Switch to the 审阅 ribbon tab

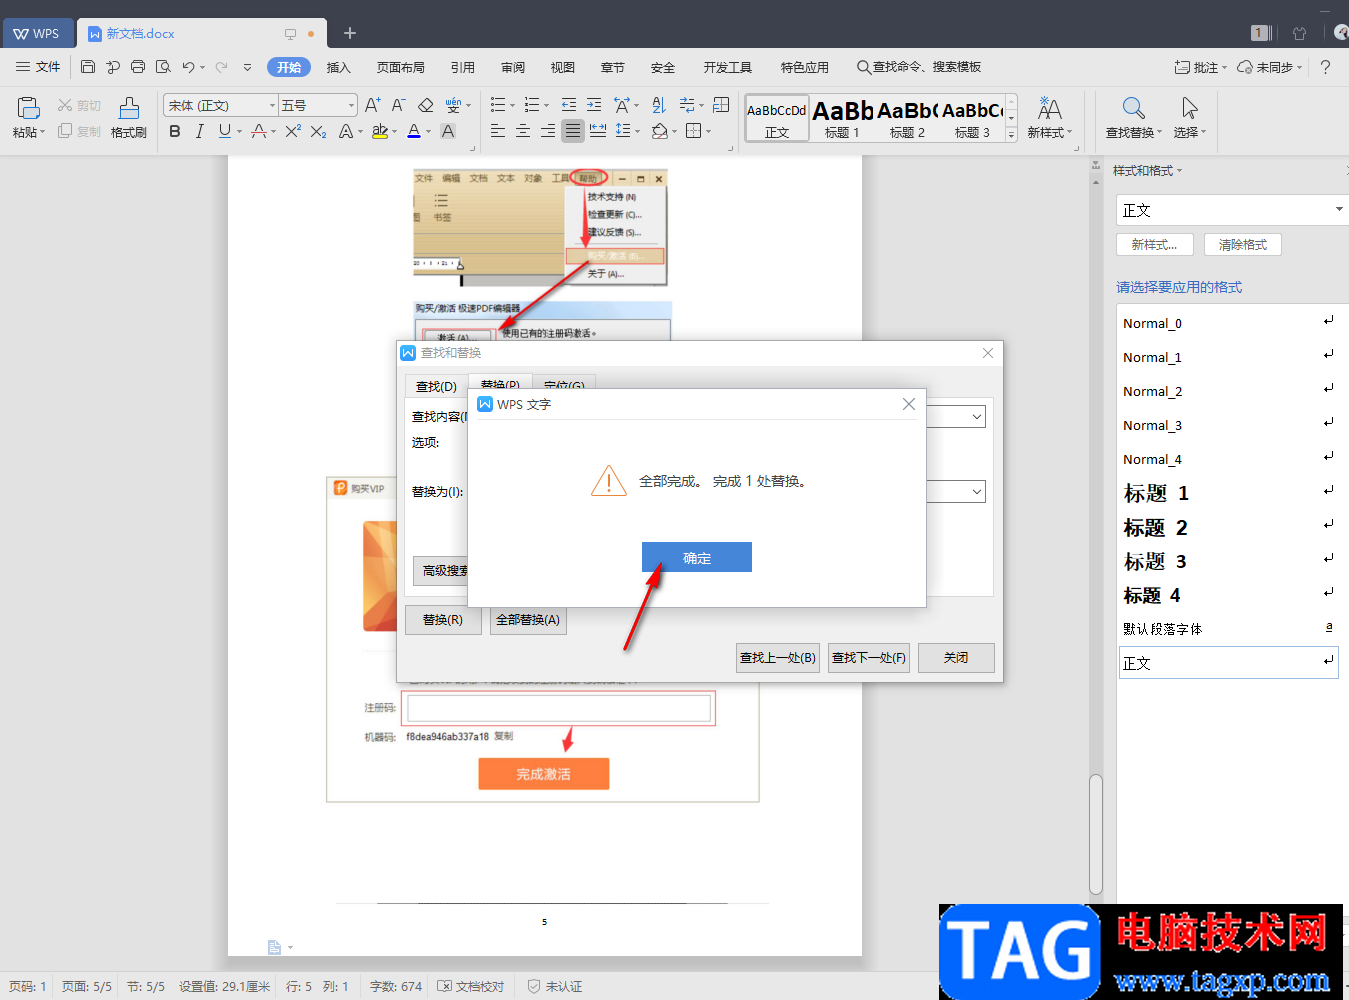tap(513, 67)
